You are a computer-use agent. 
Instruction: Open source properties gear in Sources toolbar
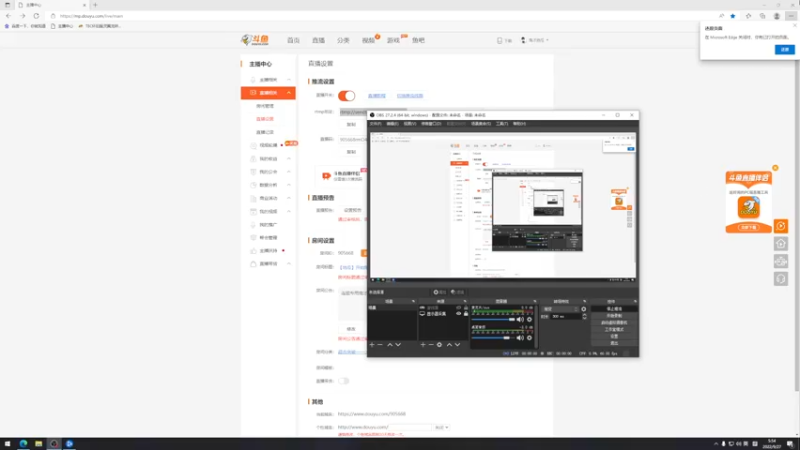coord(439,345)
